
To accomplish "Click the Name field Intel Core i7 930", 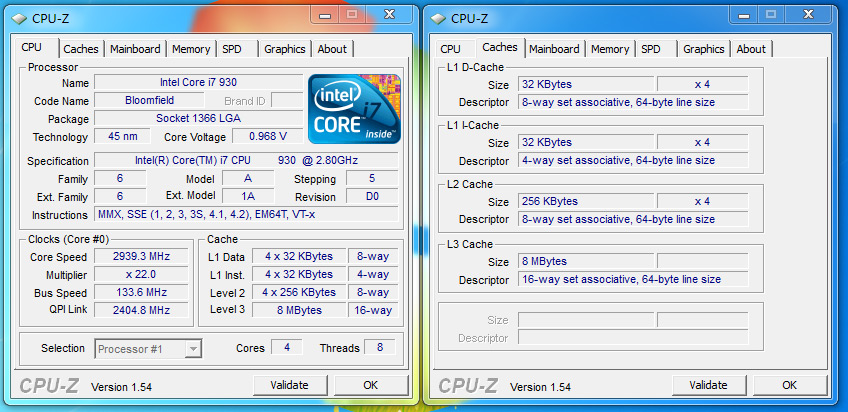I will pyautogui.click(x=198, y=82).
